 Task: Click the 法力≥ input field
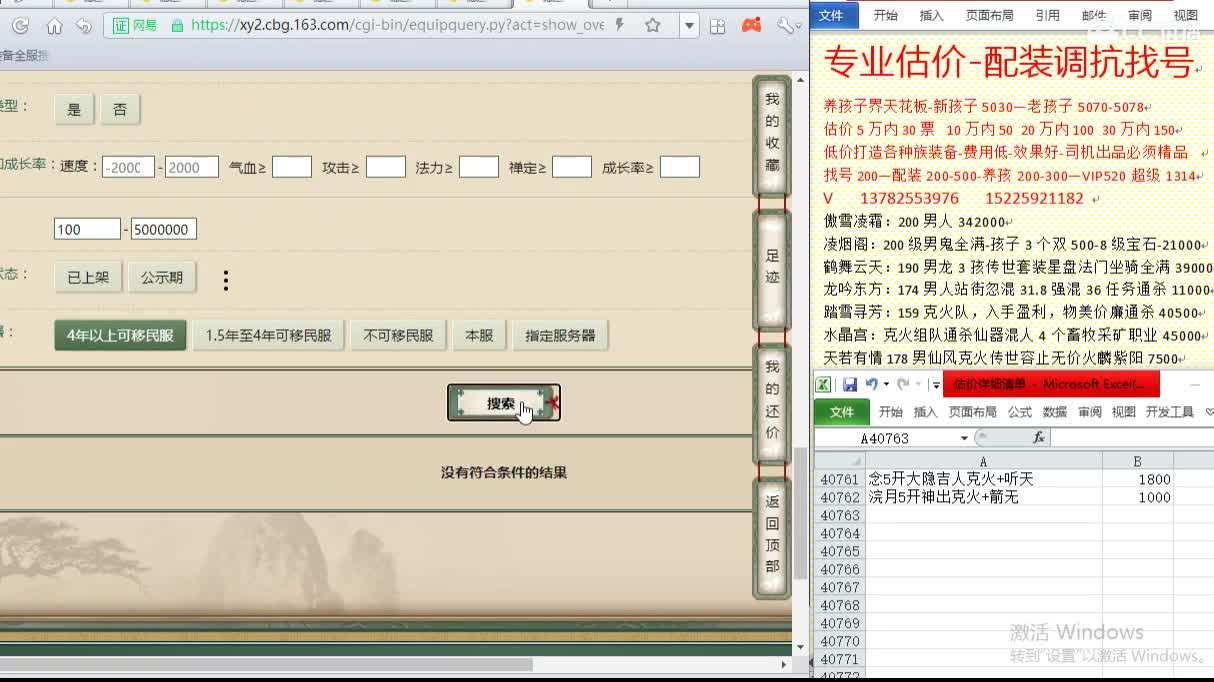pos(479,167)
